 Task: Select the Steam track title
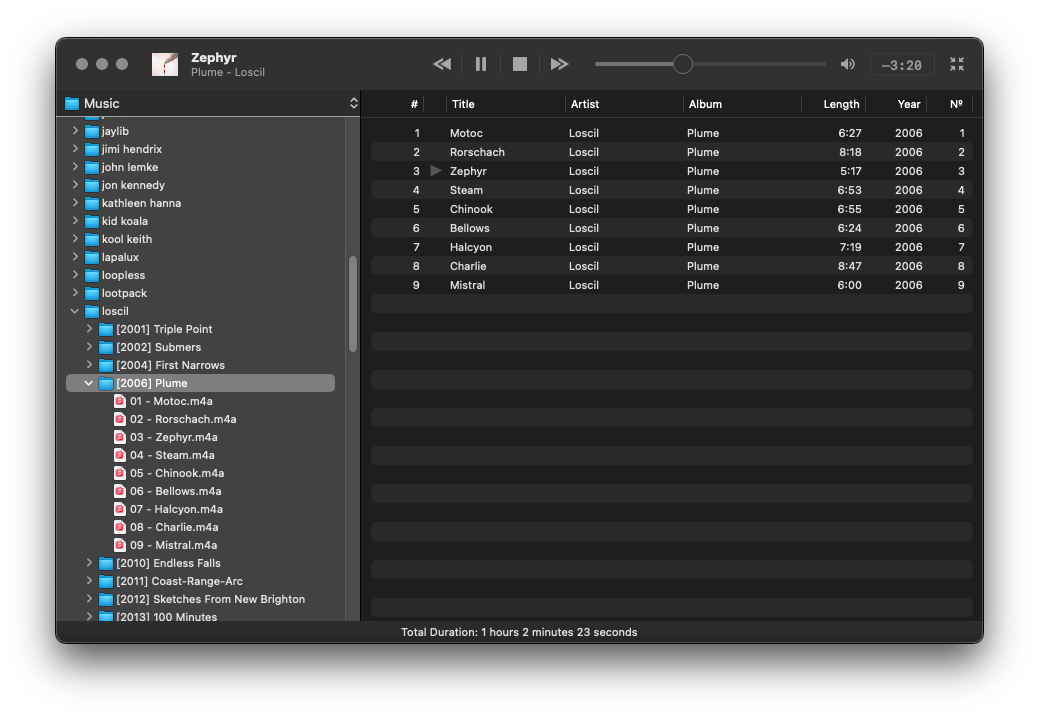[466, 190]
